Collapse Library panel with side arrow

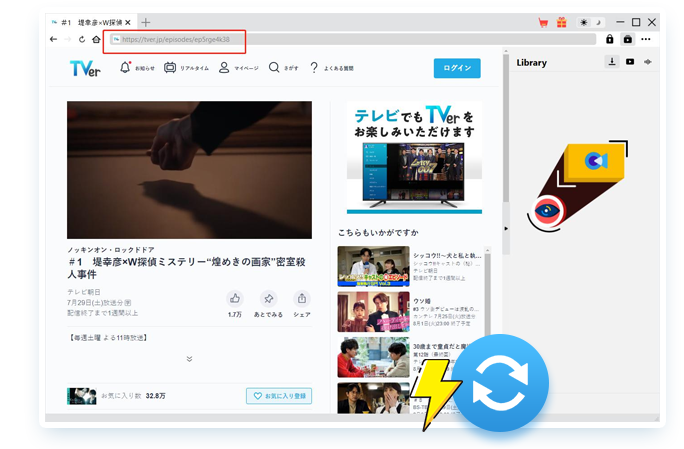pos(506,228)
